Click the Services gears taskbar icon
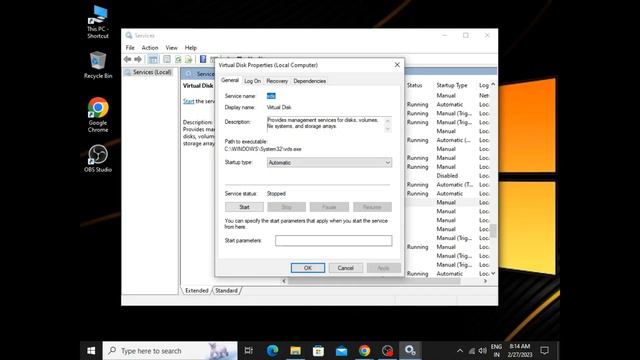This screenshot has height=360, width=640. pos(410,351)
